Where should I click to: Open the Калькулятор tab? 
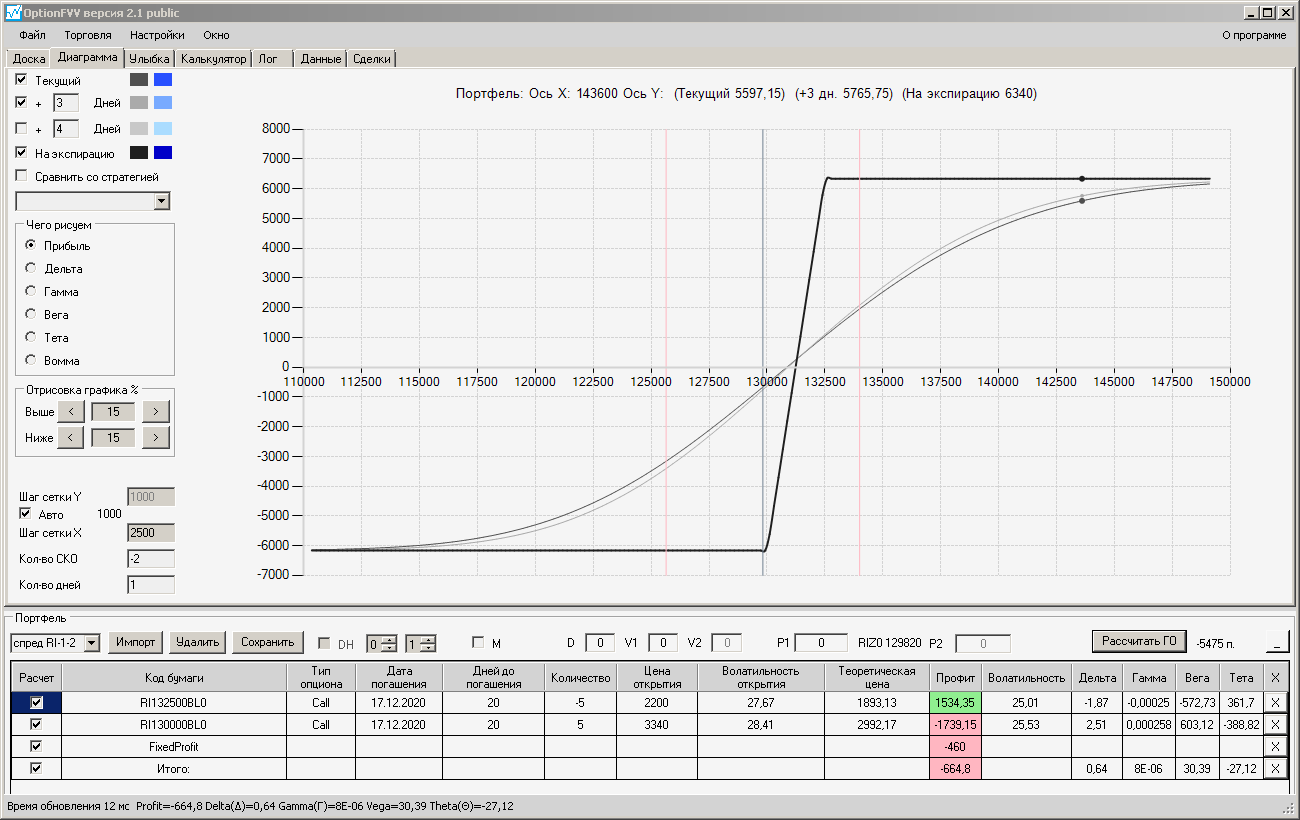[x=213, y=59]
